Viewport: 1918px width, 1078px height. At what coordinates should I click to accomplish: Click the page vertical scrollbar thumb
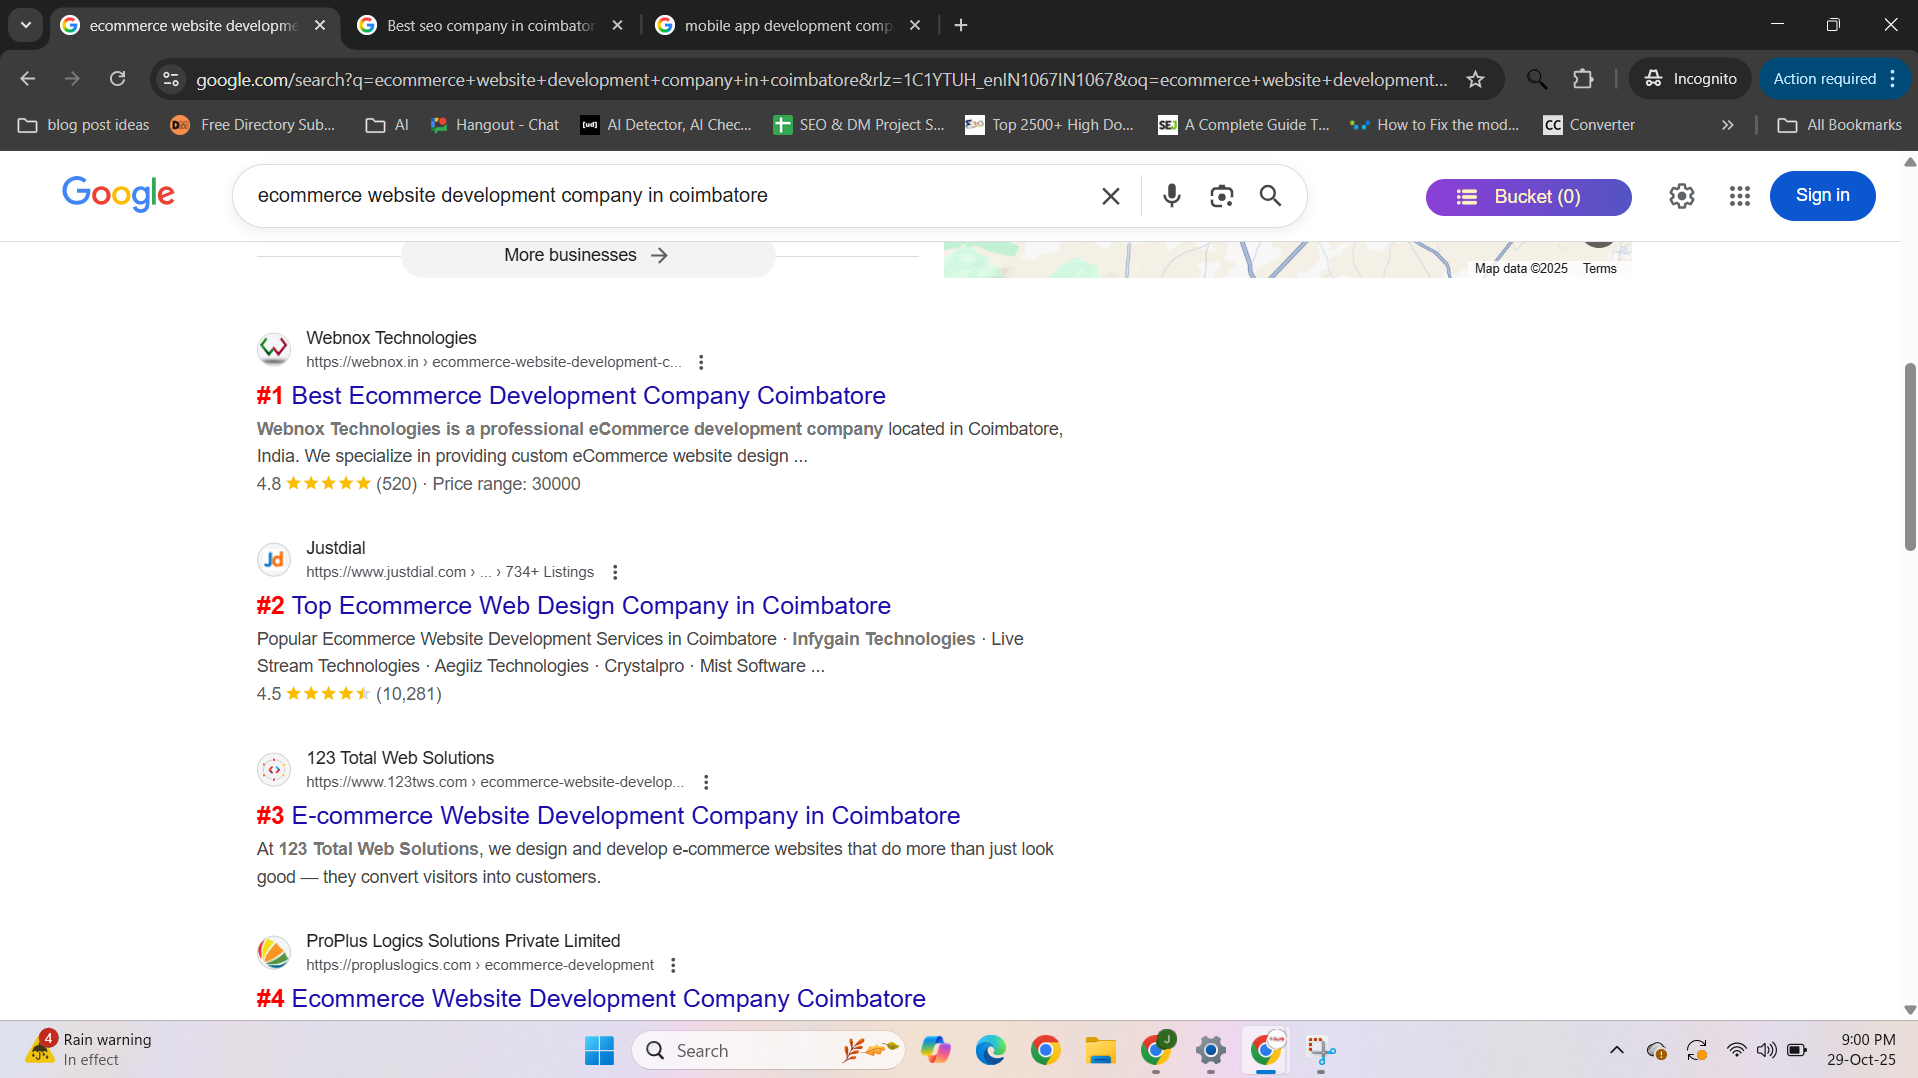coord(1909,455)
